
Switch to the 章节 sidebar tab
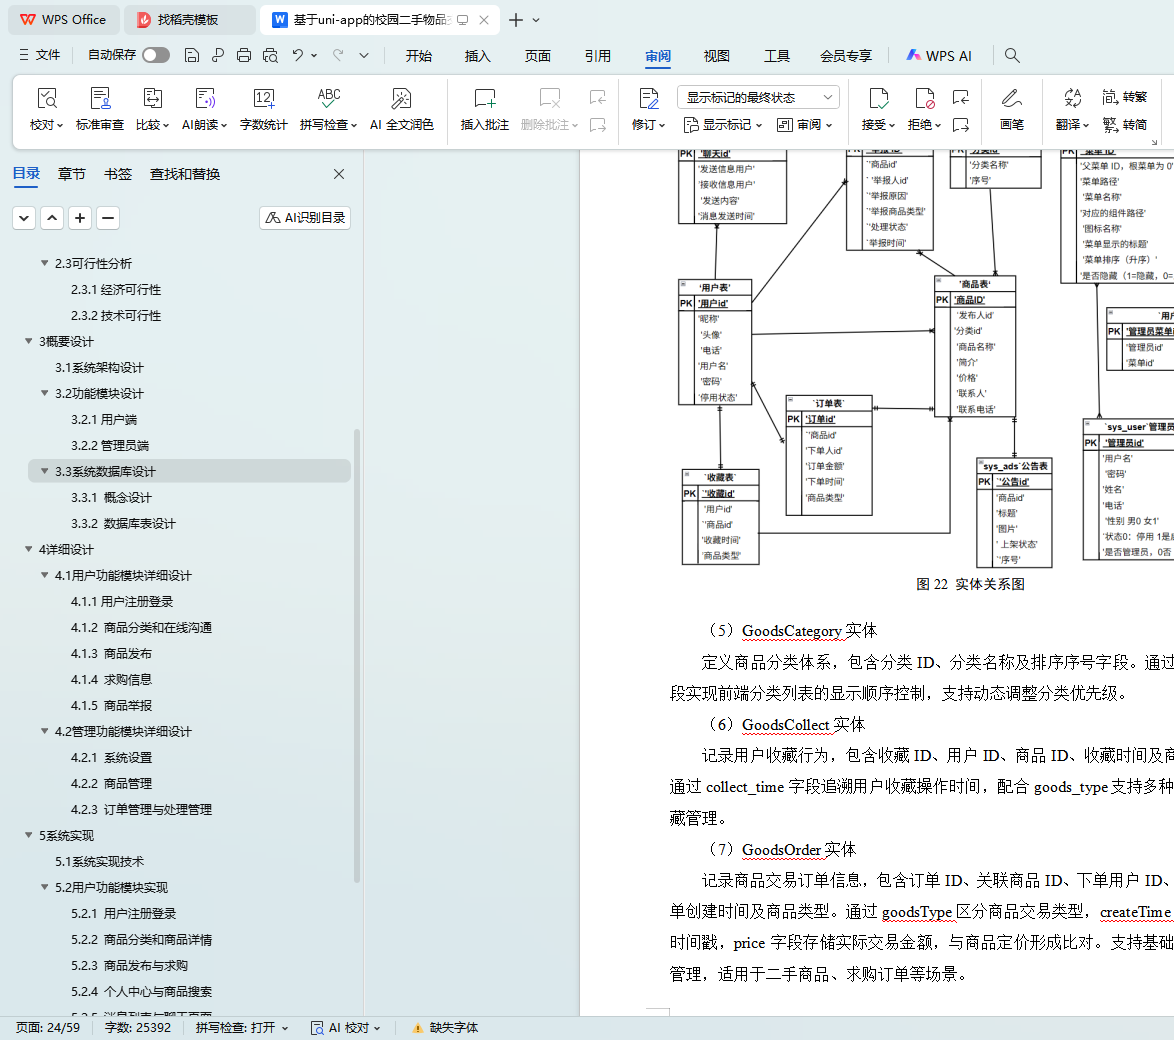click(72, 174)
